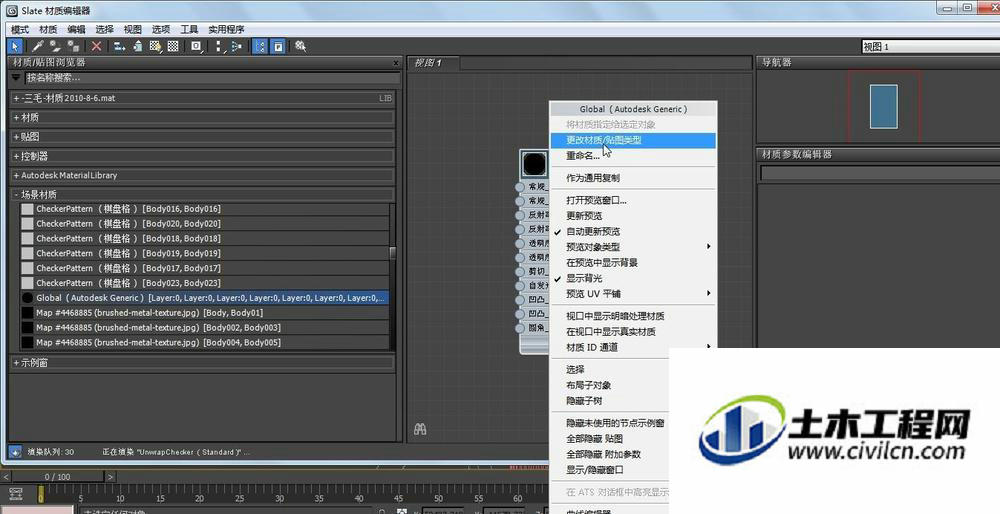This screenshot has height=514, width=1000.
Task: Click the Material ID Channel icon
Action: pyautogui.click(x=196, y=46)
